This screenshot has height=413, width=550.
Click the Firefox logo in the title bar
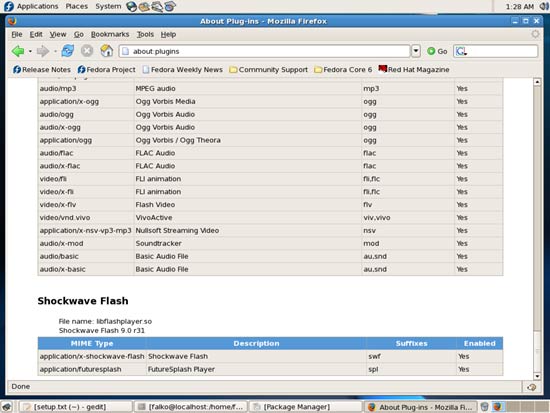pos(12,21)
